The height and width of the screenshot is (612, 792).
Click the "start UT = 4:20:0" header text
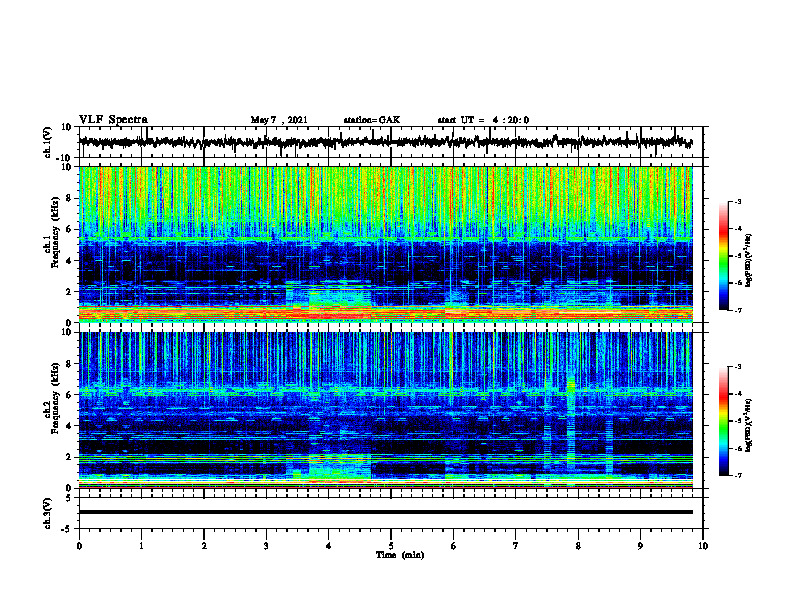(483, 120)
